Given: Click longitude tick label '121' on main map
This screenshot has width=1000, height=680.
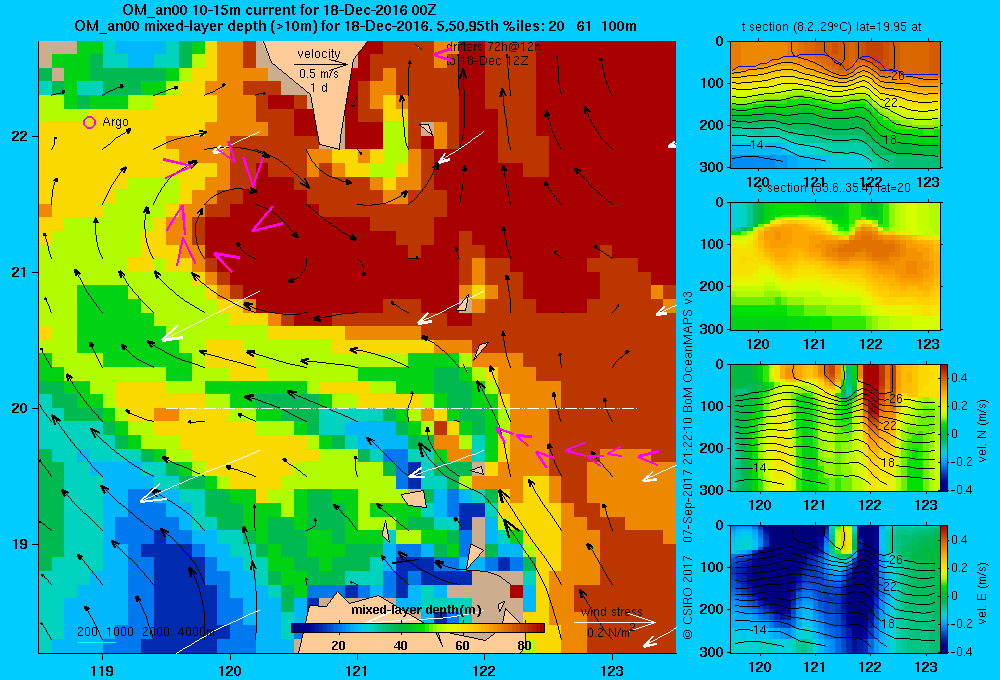Looking at the screenshot, I should pyautogui.click(x=357, y=670).
